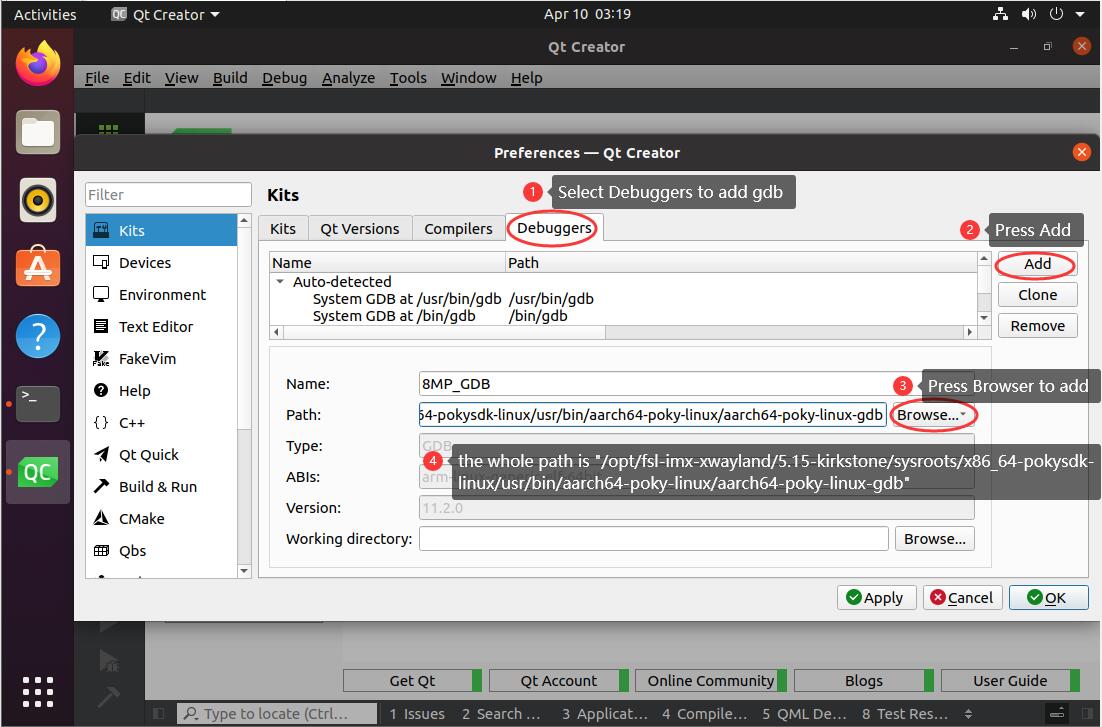1102x727 pixels.
Task: Click the Type to locate search box
Action: tap(277, 714)
